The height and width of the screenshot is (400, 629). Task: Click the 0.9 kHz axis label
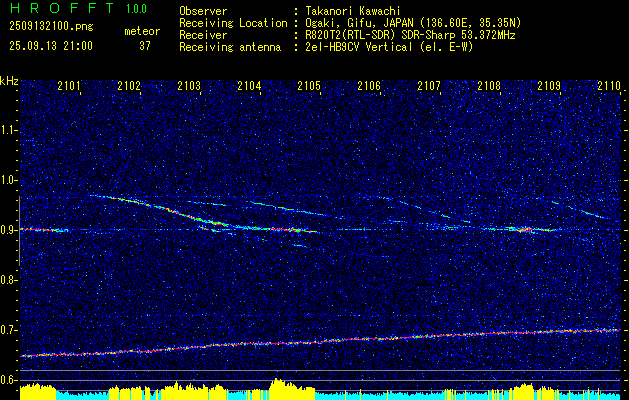(8, 230)
